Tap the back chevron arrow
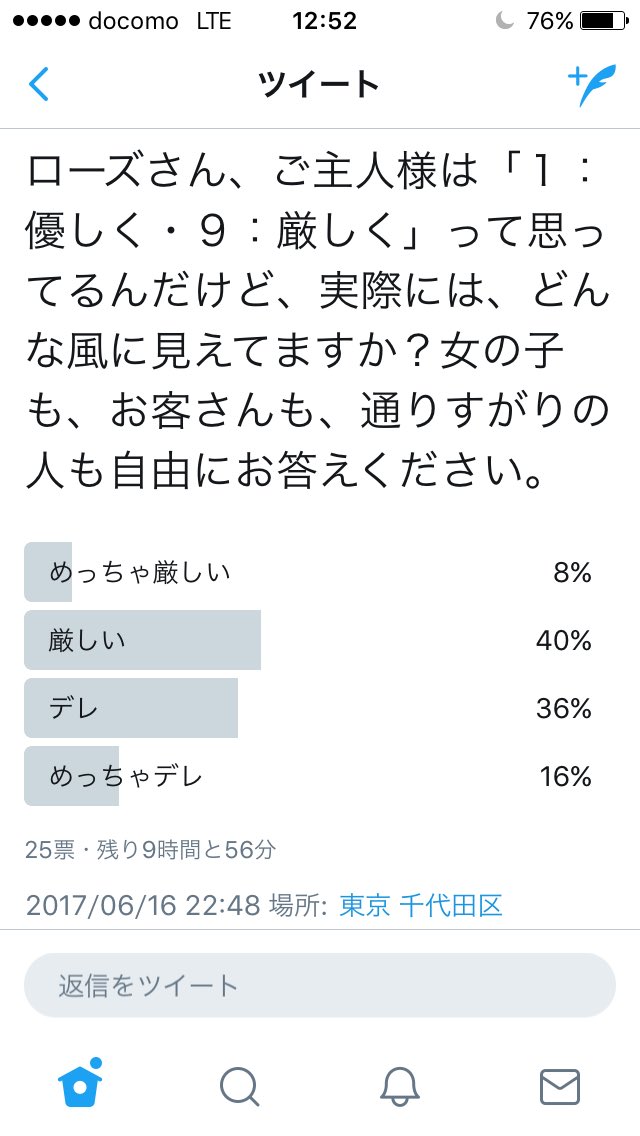640x1136 pixels. tap(38, 85)
